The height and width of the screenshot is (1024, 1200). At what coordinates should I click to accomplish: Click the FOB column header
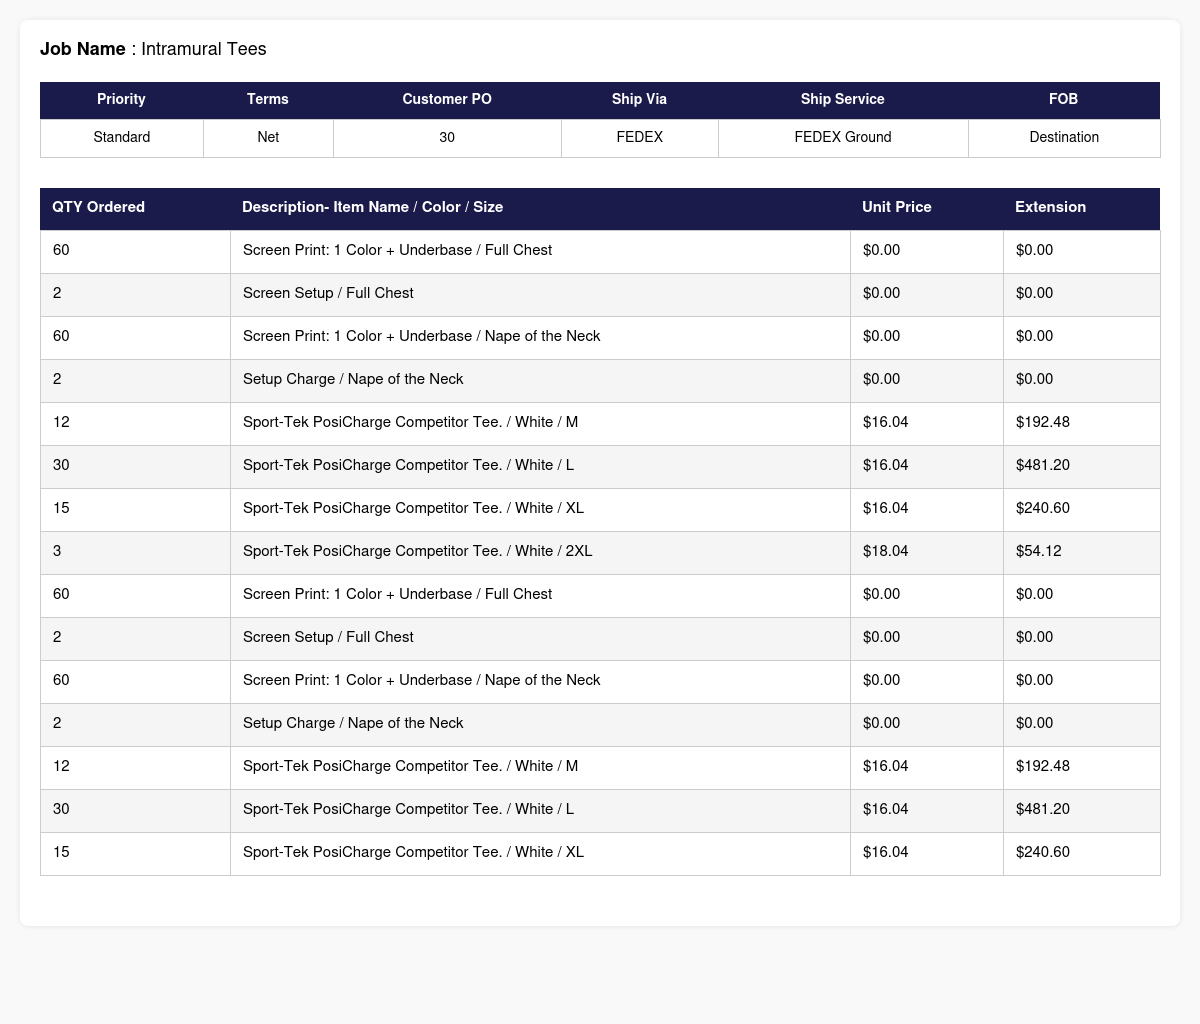tap(1064, 100)
